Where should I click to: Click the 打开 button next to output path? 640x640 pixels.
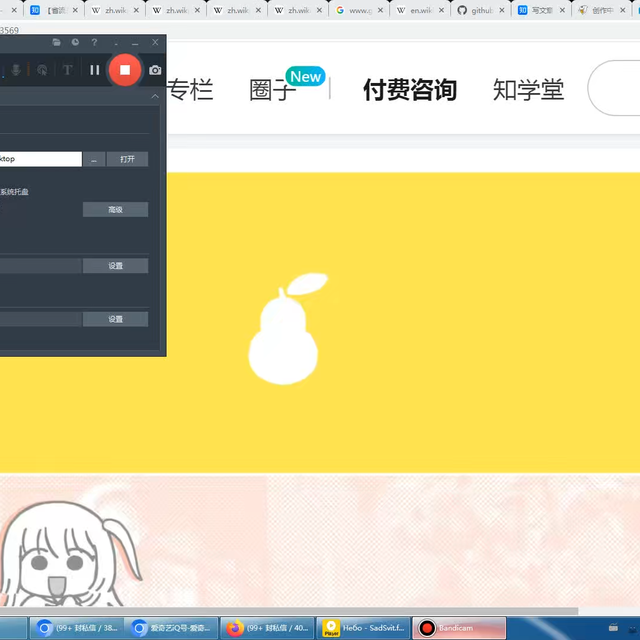pos(127,159)
